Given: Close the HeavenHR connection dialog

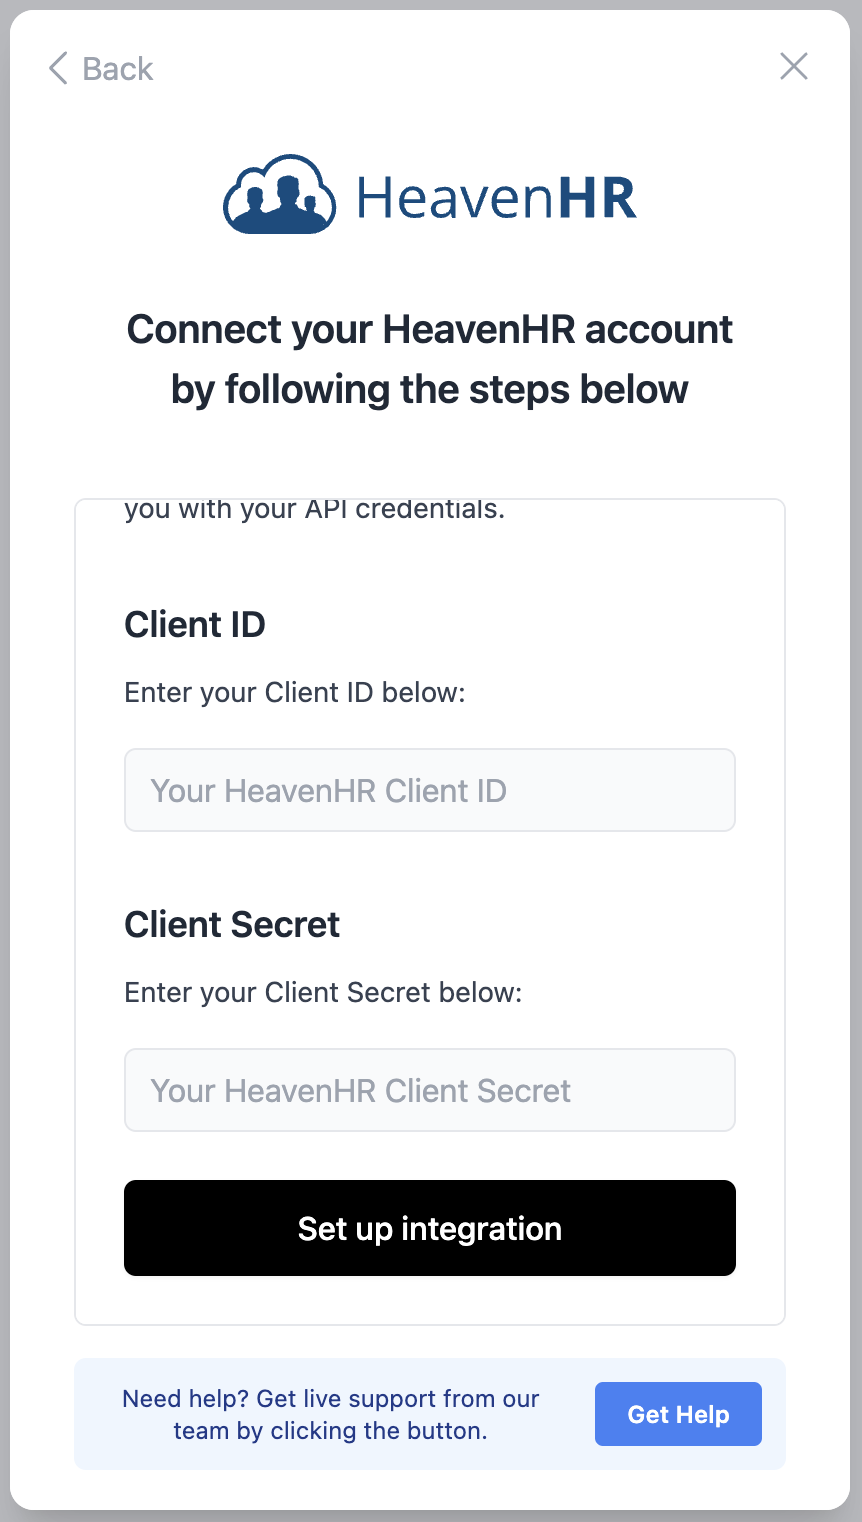Looking at the screenshot, I should pos(794,67).
